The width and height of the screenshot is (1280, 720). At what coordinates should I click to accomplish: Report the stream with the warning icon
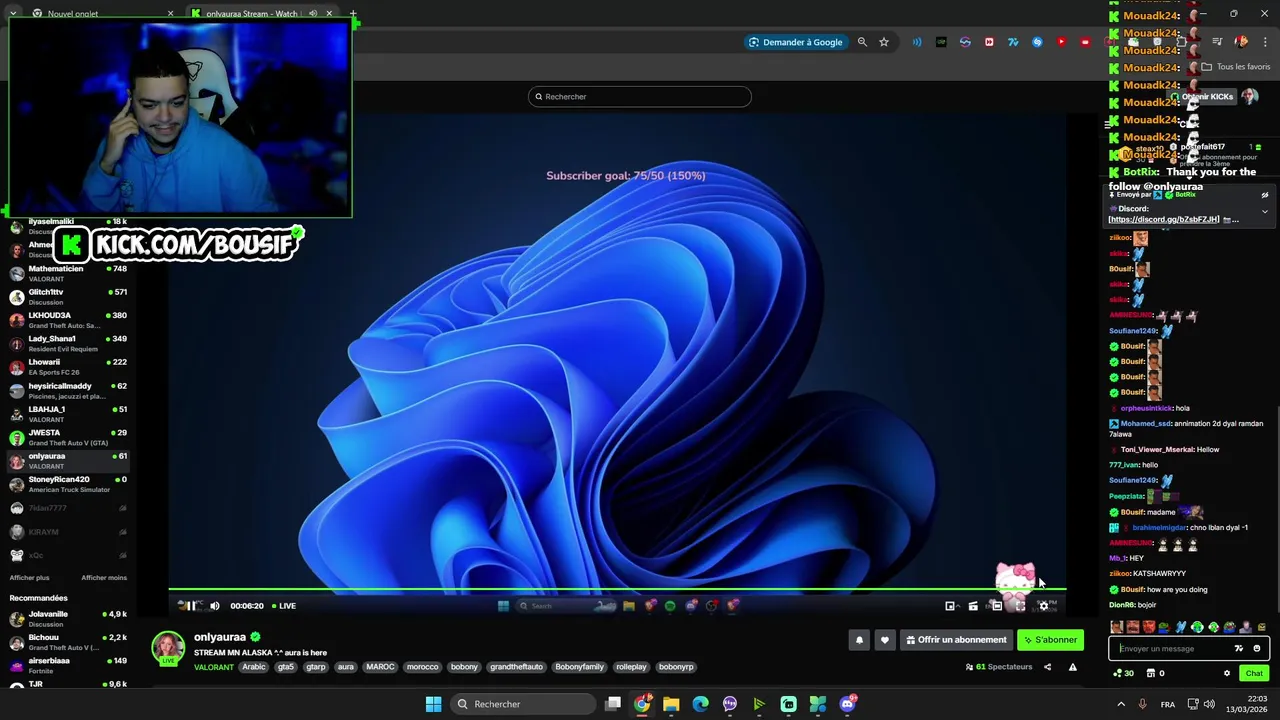click(1073, 667)
